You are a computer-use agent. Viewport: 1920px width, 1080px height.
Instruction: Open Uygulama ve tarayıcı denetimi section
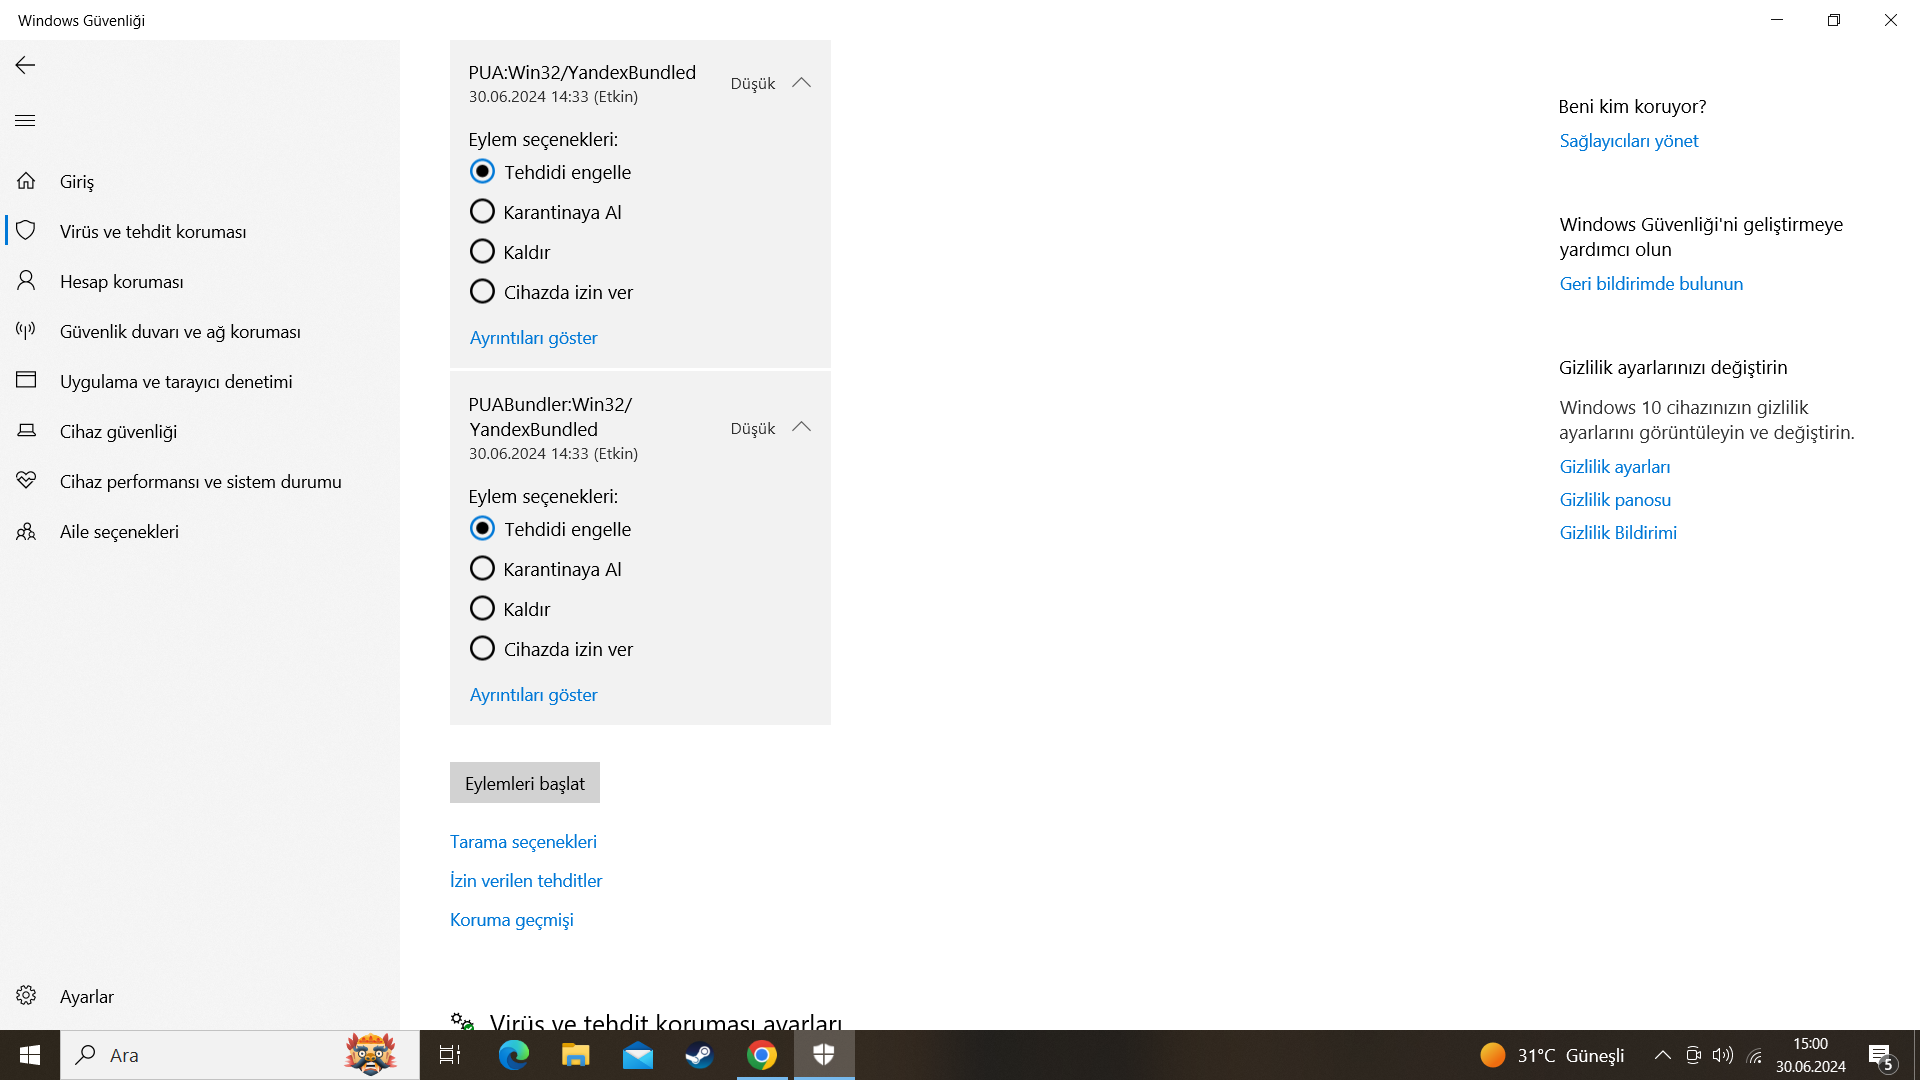point(176,381)
